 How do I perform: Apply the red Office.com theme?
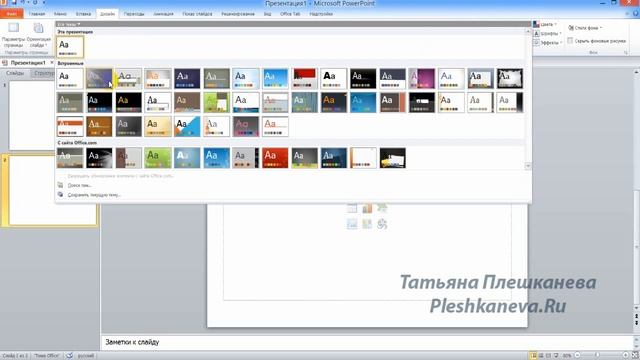coord(275,158)
